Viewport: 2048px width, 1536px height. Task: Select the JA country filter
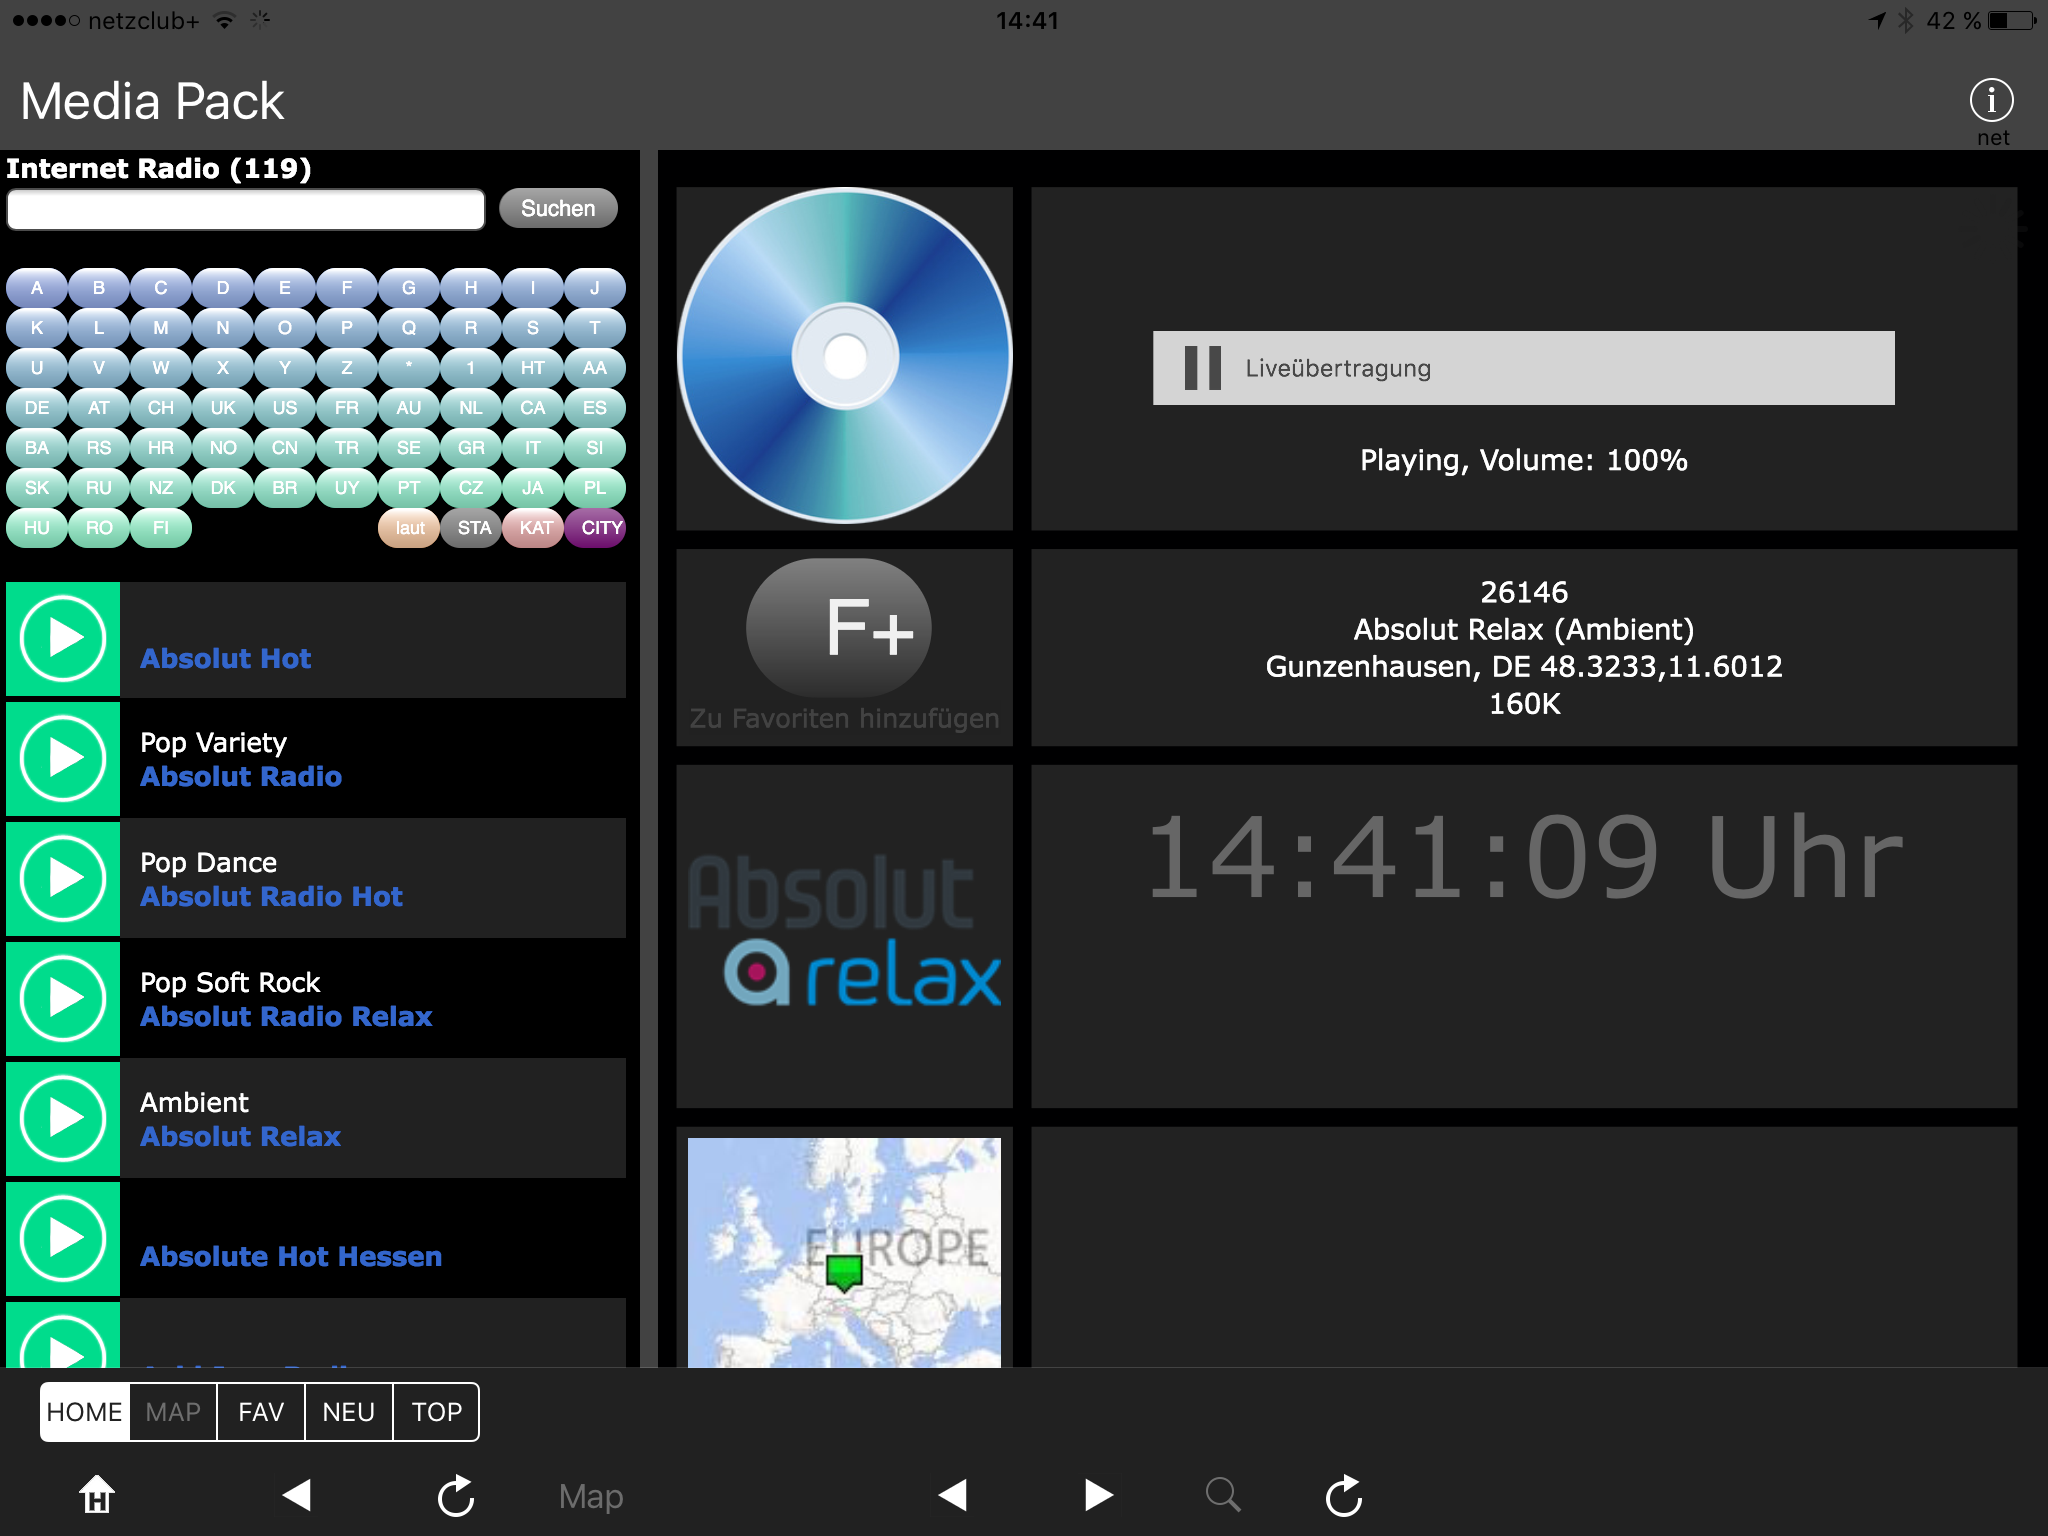533,488
